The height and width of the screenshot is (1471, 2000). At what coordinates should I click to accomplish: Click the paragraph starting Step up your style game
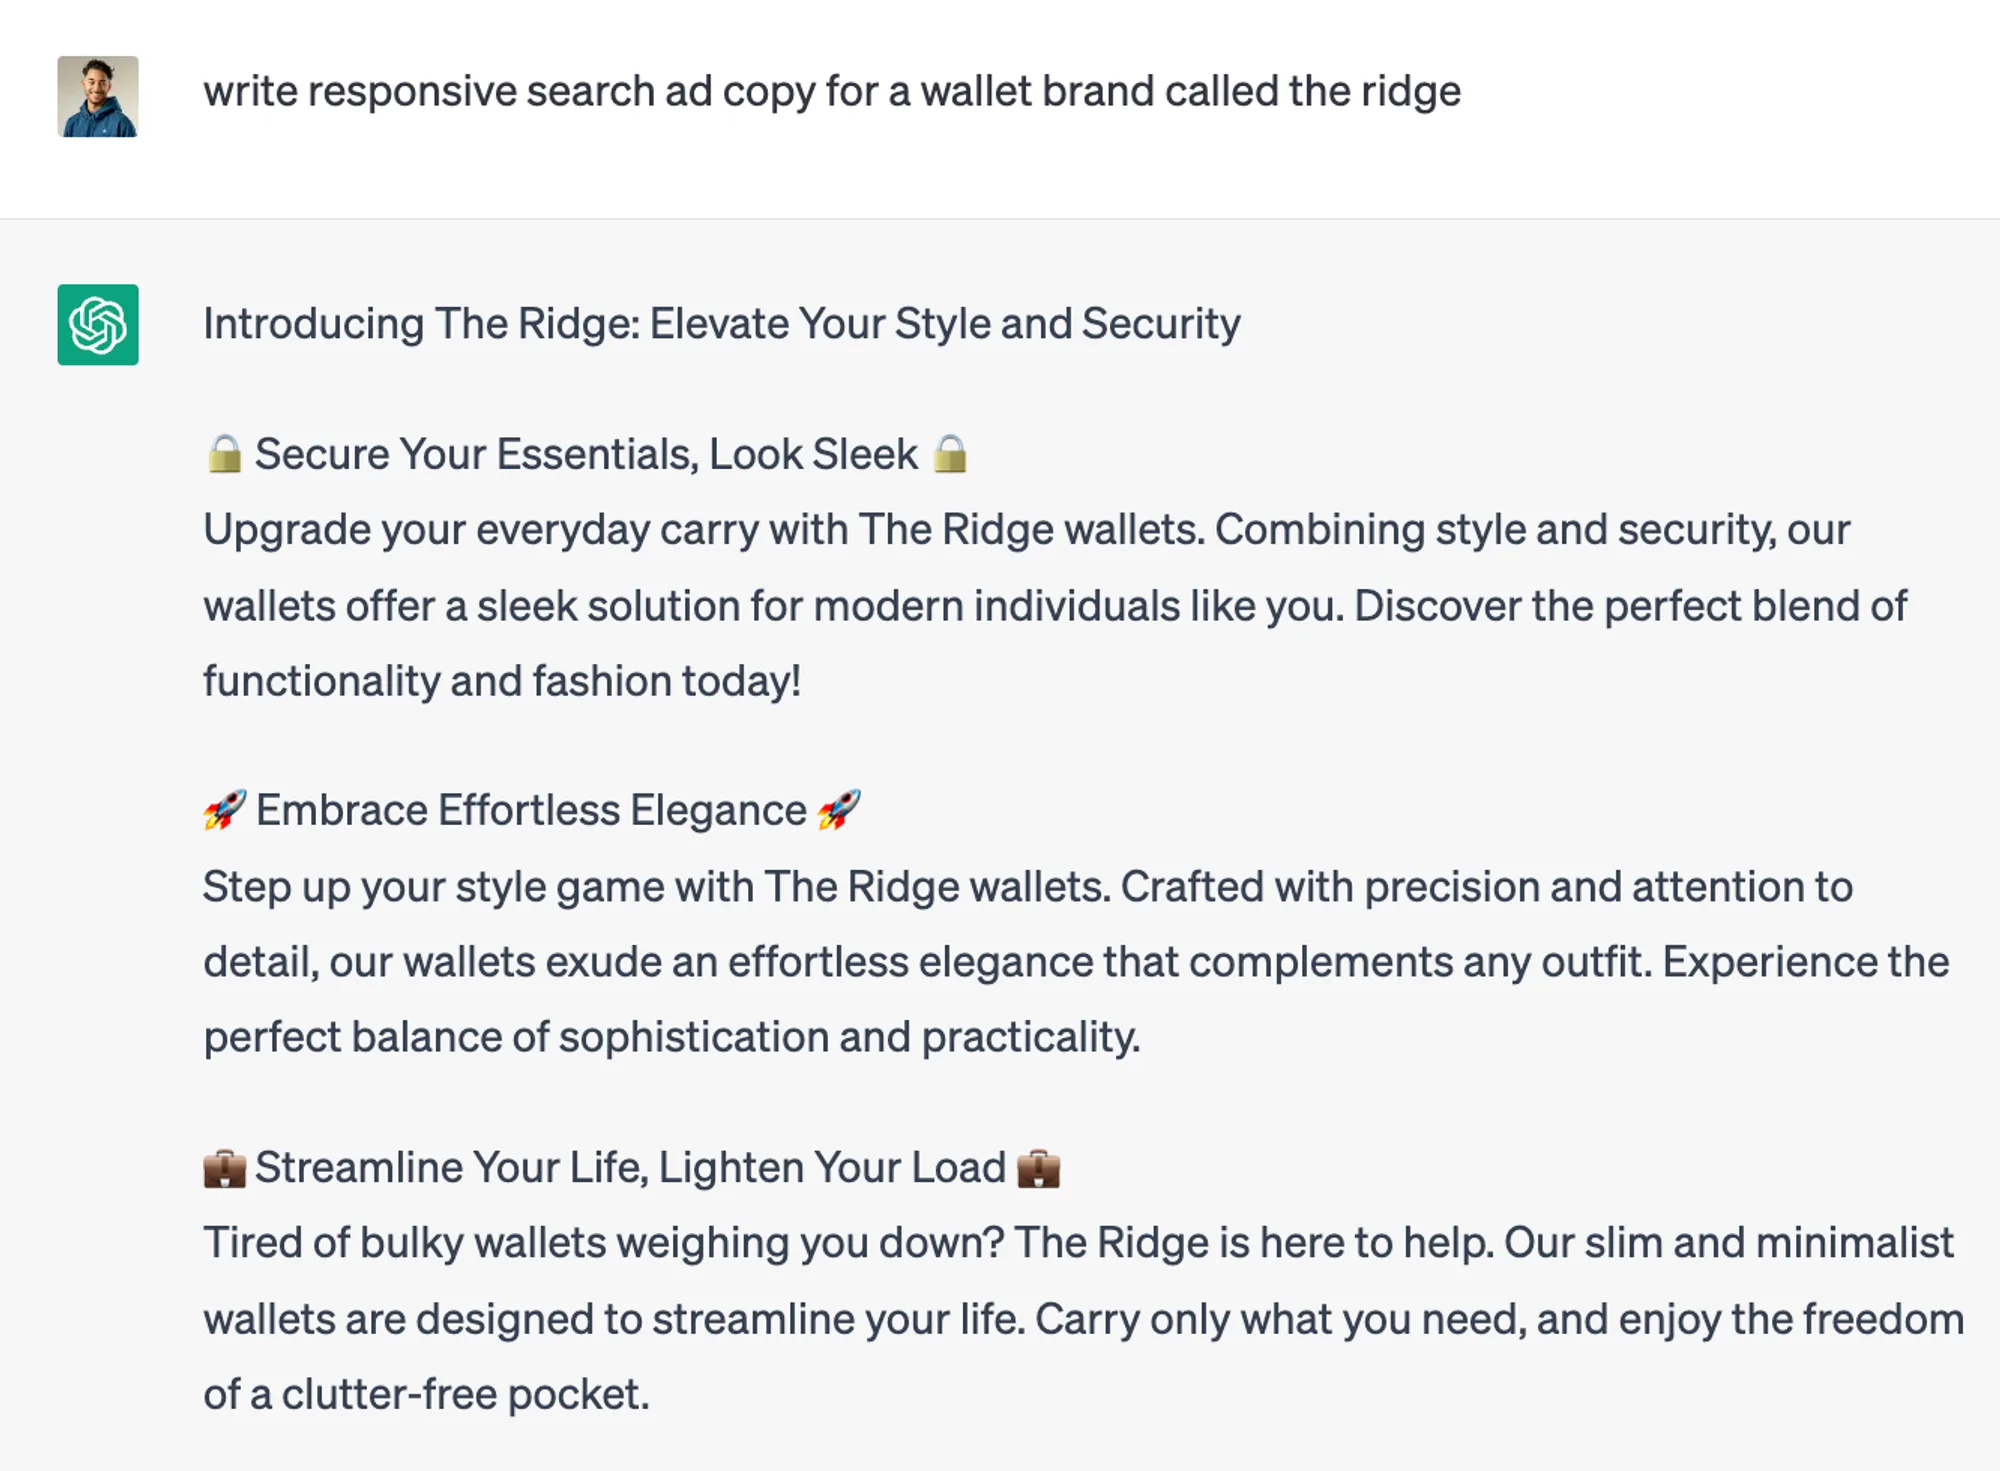(1076, 962)
